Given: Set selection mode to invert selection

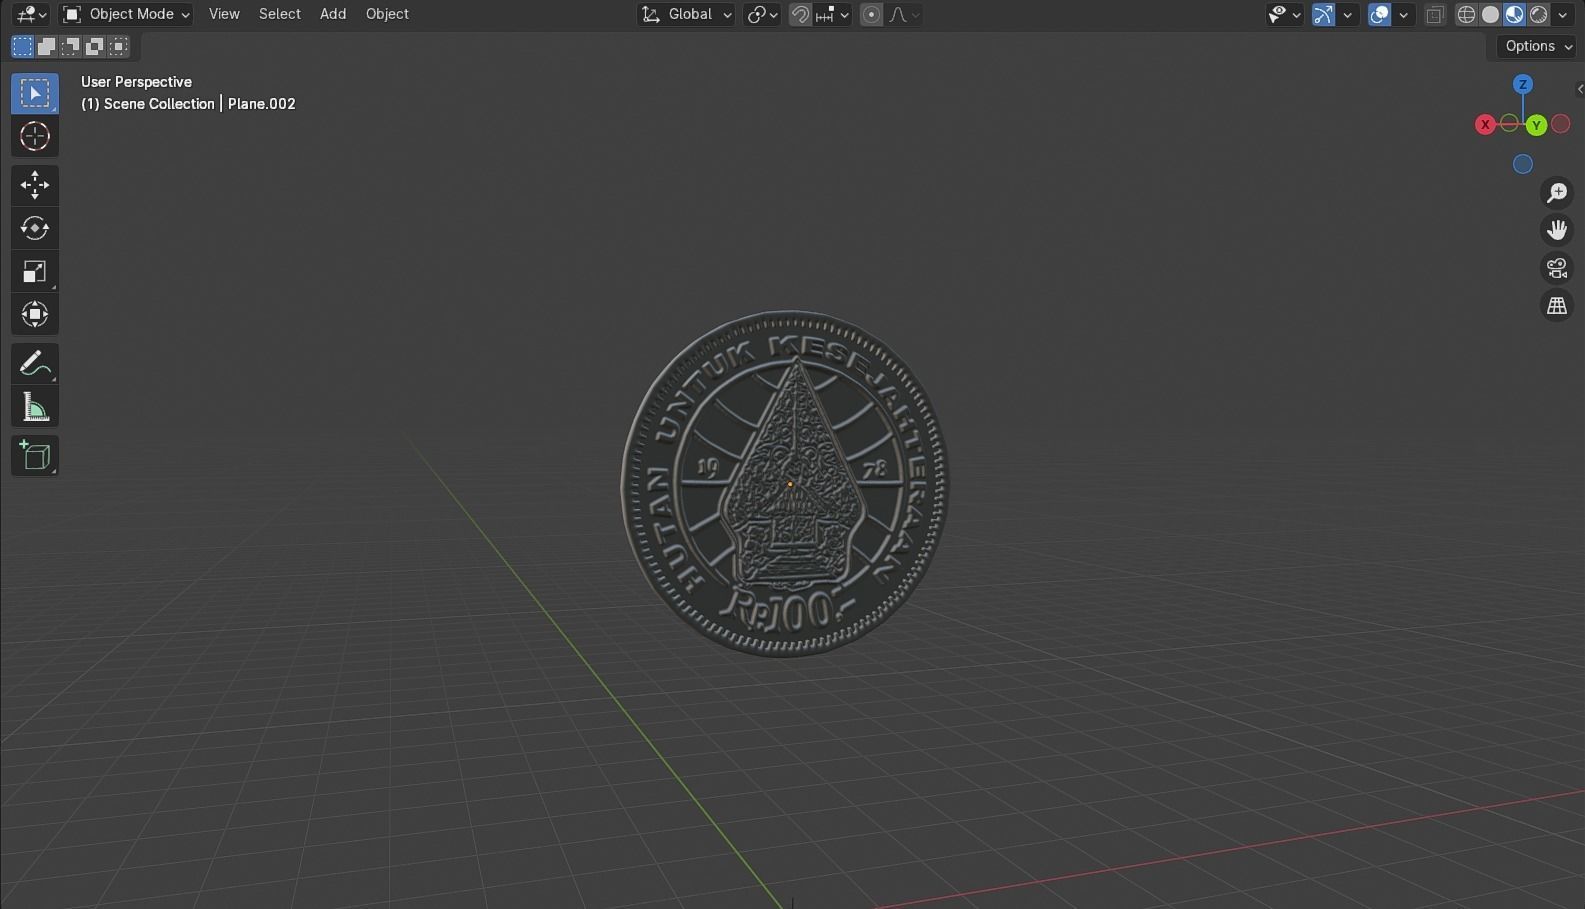Looking at the screenshot, I should click(94, 46).
